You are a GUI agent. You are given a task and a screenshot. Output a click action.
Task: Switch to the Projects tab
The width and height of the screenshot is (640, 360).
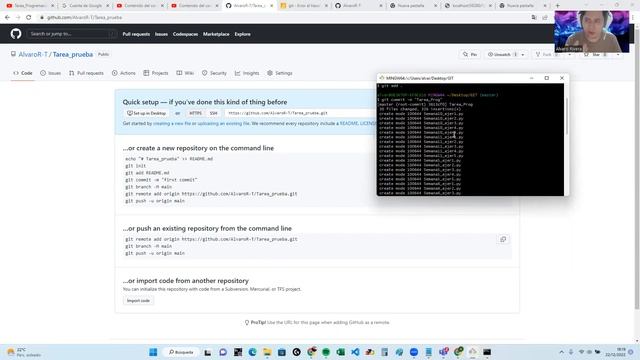[x=156, y=73]
